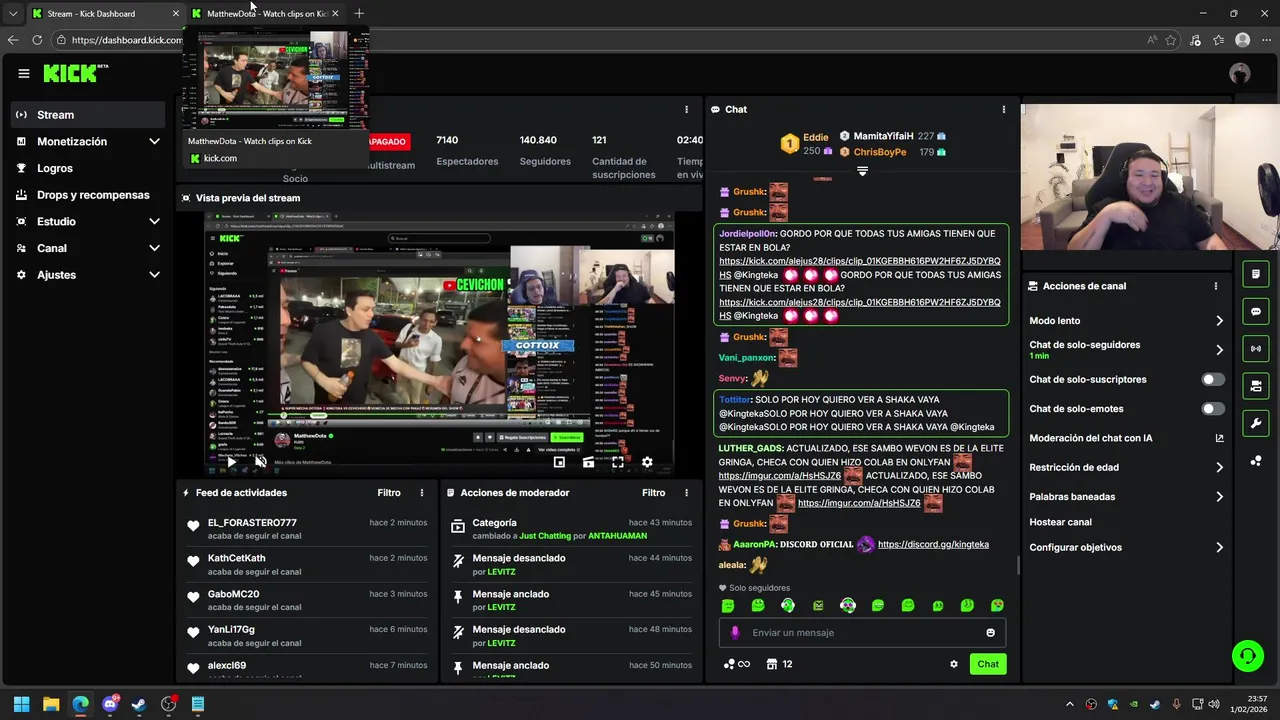Create a clip from the stream preview
The width and height of the screenshot is (1280, 720).
[588, 462]
